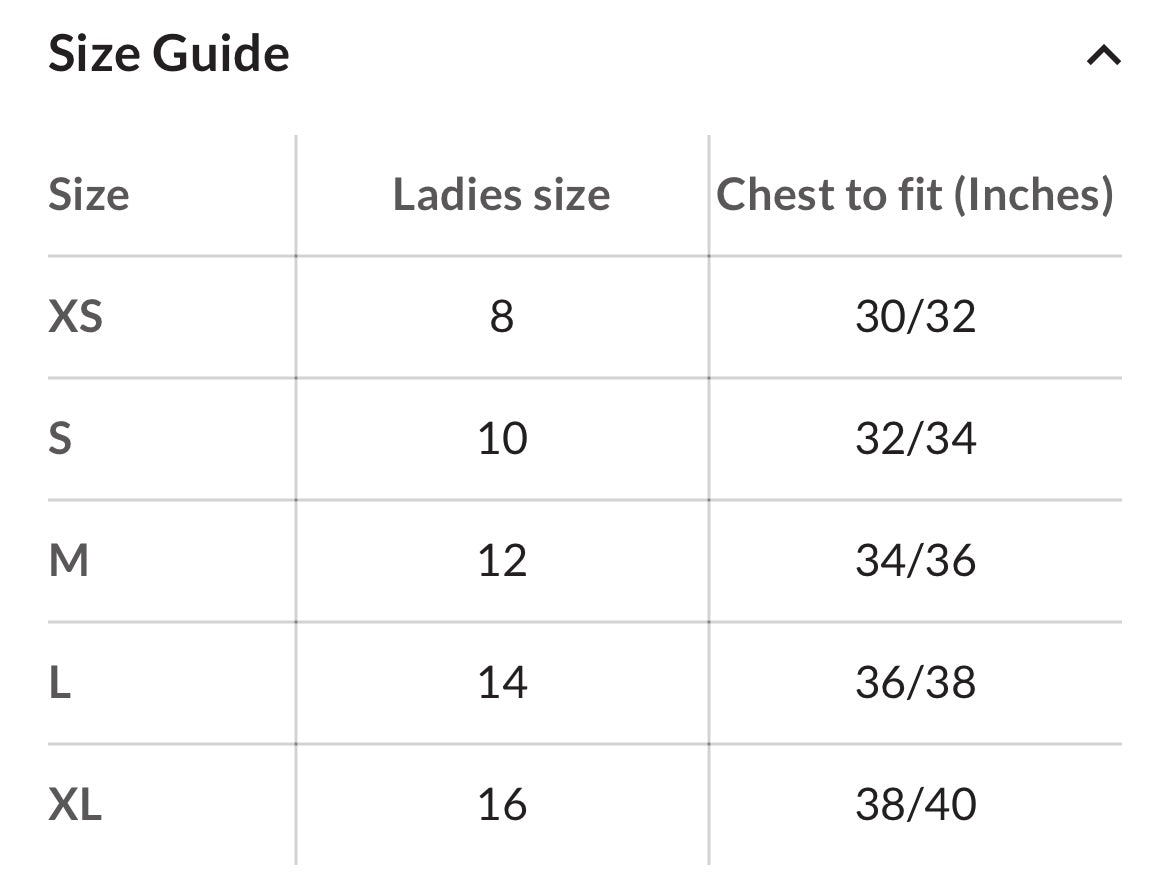Select ladies size 10 cell

coord(501,439)
